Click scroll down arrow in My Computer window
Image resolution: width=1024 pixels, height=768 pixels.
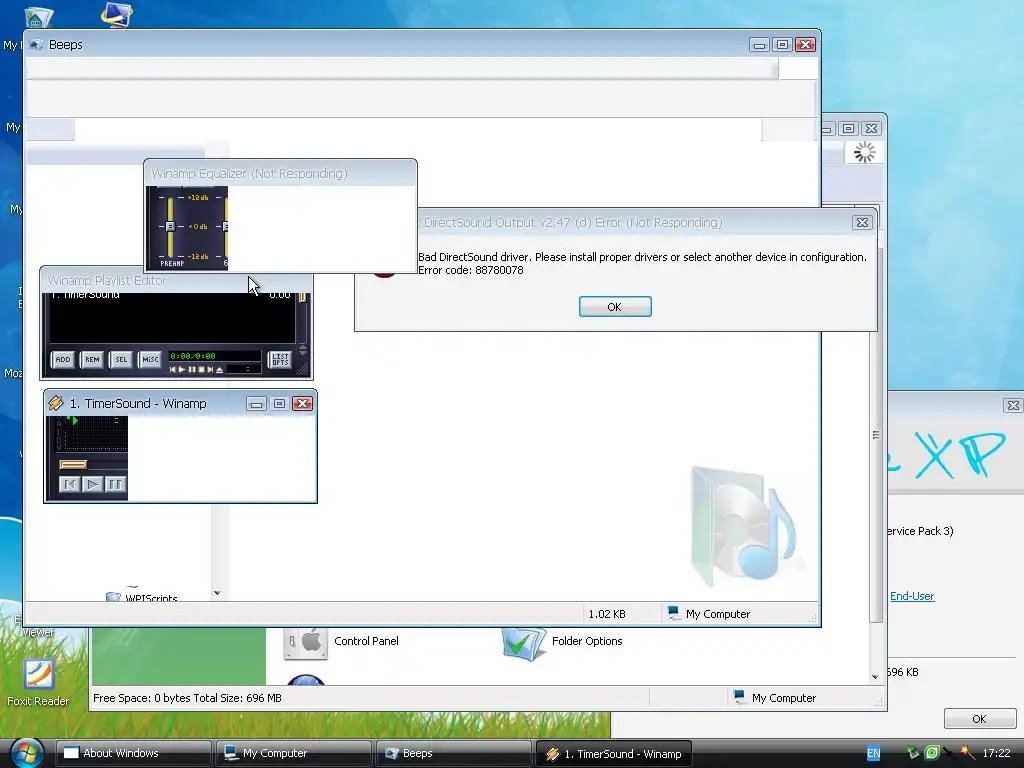[875, 677]
